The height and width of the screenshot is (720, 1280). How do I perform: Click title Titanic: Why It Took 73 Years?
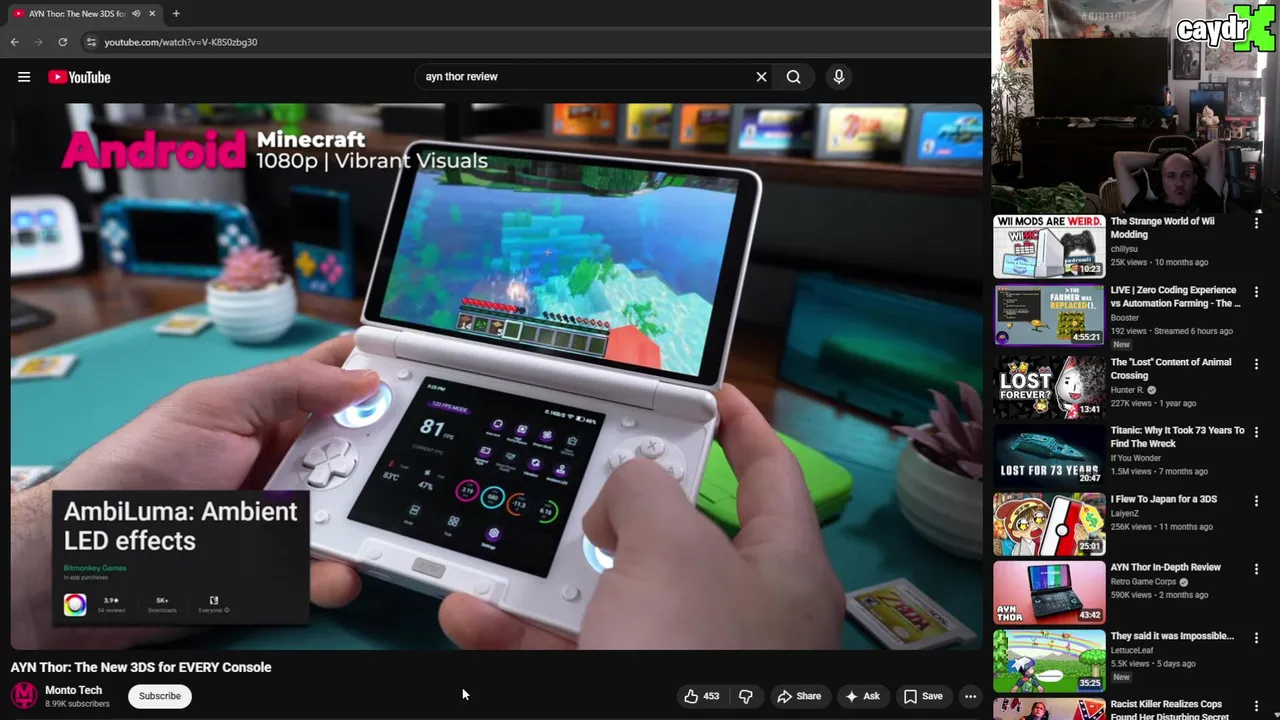1177,437
